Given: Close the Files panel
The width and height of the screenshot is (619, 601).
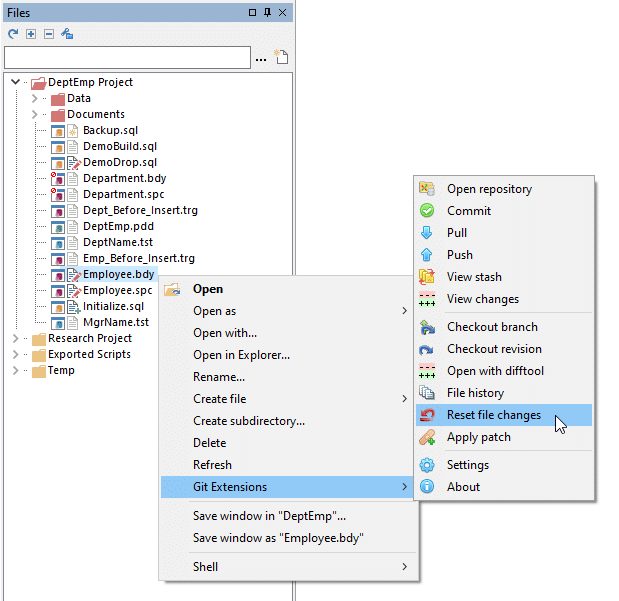Looking at the screenshot, I should [x=282, y=13].
